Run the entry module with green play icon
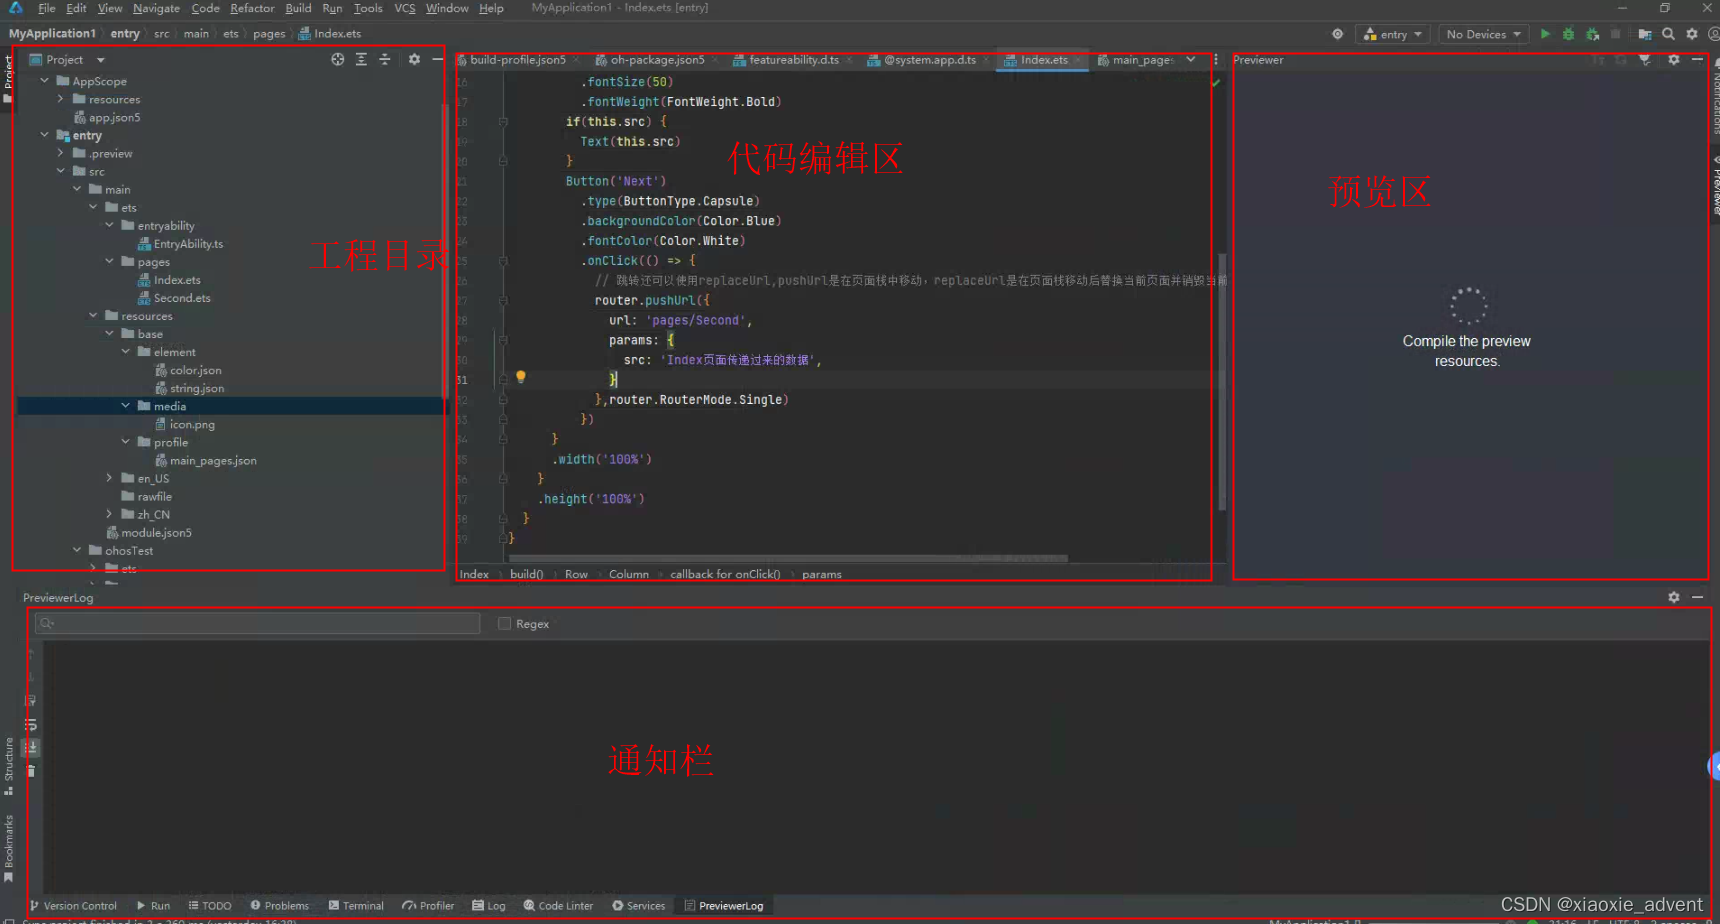 click(1545, 34)
